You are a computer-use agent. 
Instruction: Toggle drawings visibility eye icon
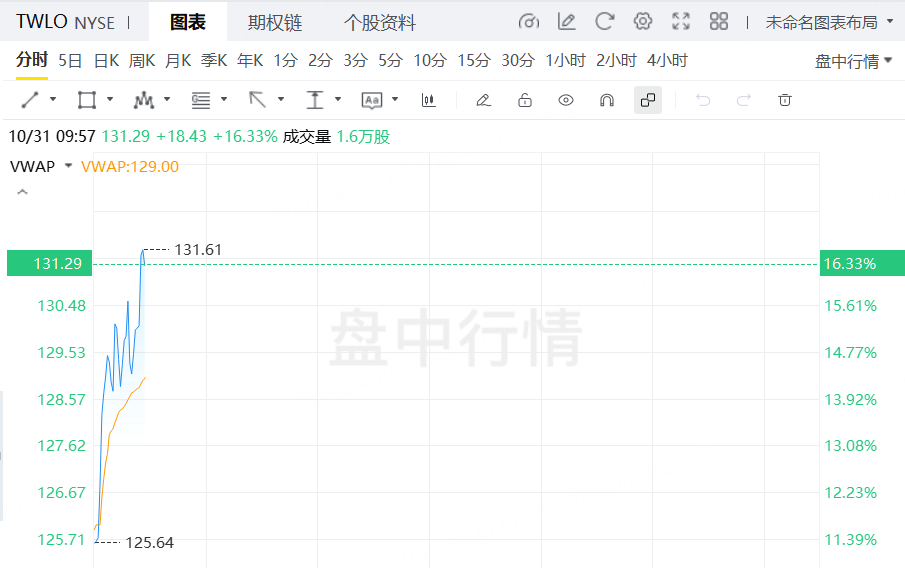click(x=566, y=100)
